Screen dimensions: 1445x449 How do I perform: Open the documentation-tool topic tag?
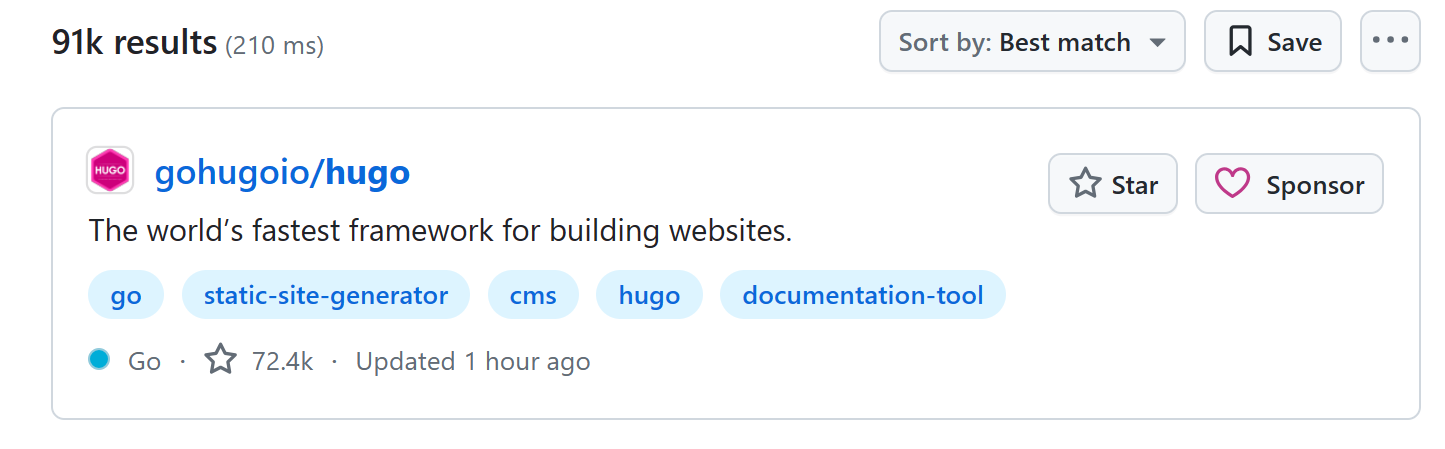[x=863, y=295]
